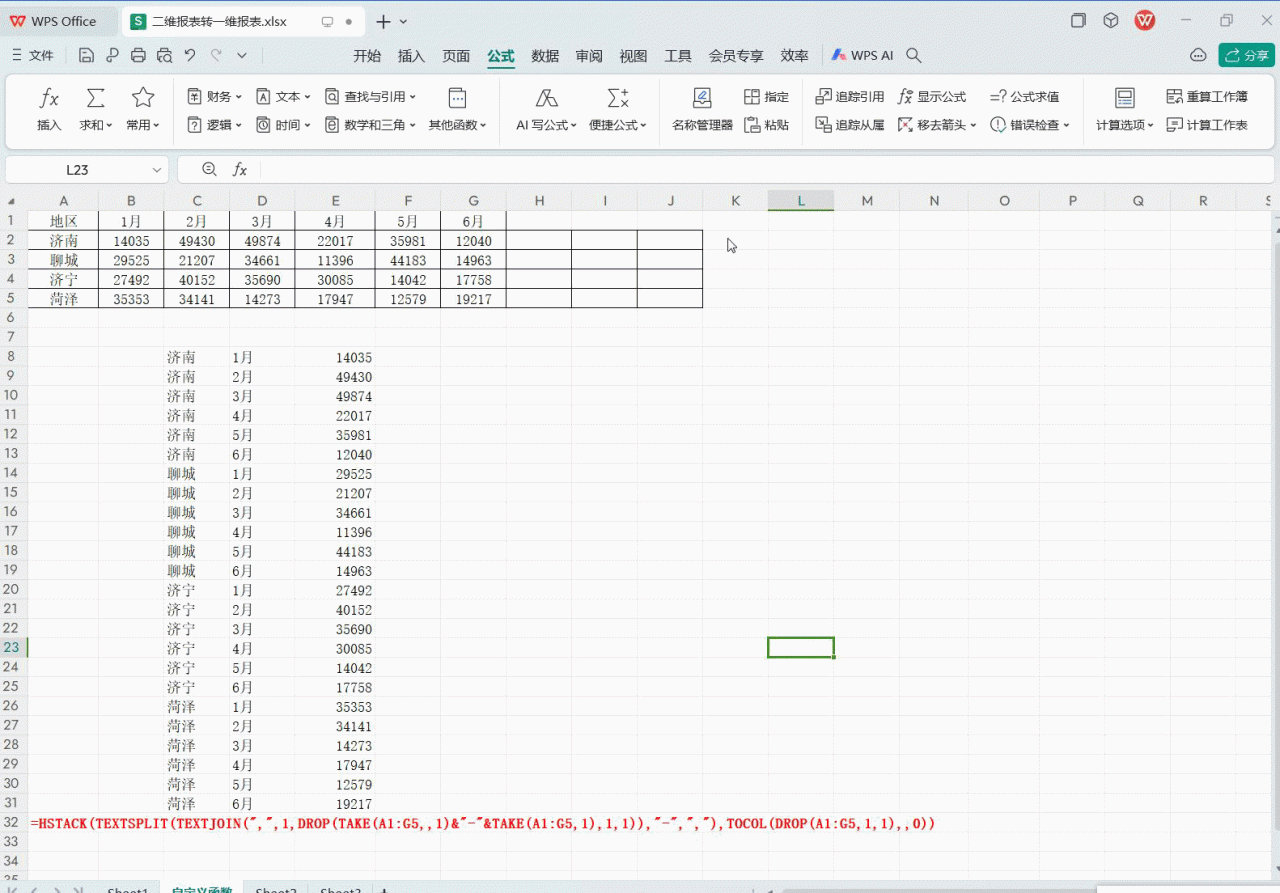1280x893 pixels.
Task: Click 追踪从属 trace dependents
Action: 850,125
